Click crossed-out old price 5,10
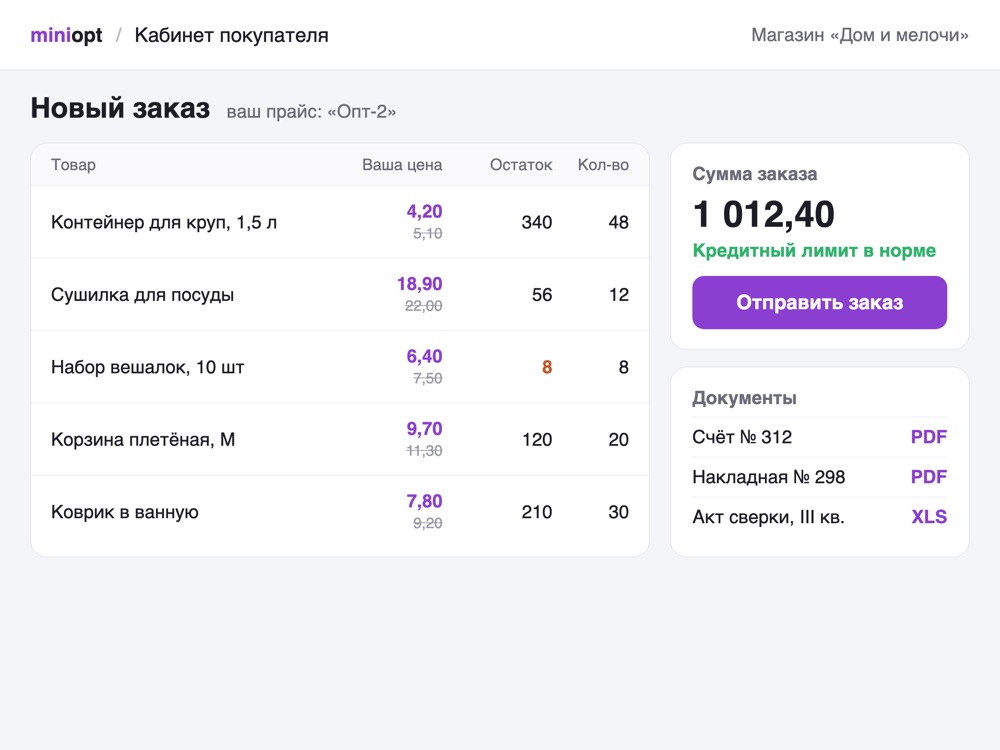This screenshot has height=750, width=1000. pos(427,233)
